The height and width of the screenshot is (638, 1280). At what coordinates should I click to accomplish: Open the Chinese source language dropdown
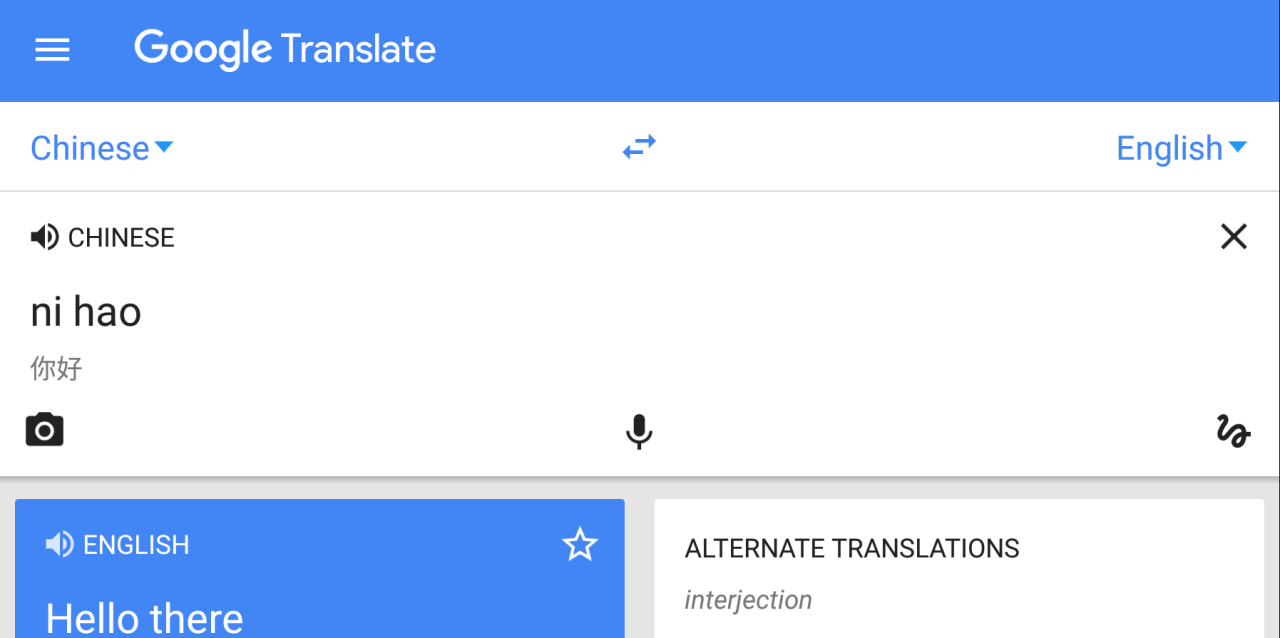tap(90, 148)
